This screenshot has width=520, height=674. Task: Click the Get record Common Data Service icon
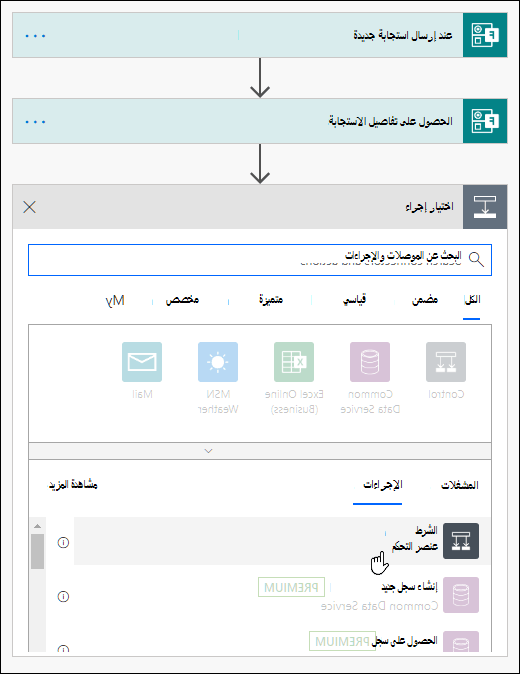[x=461, y=642]
